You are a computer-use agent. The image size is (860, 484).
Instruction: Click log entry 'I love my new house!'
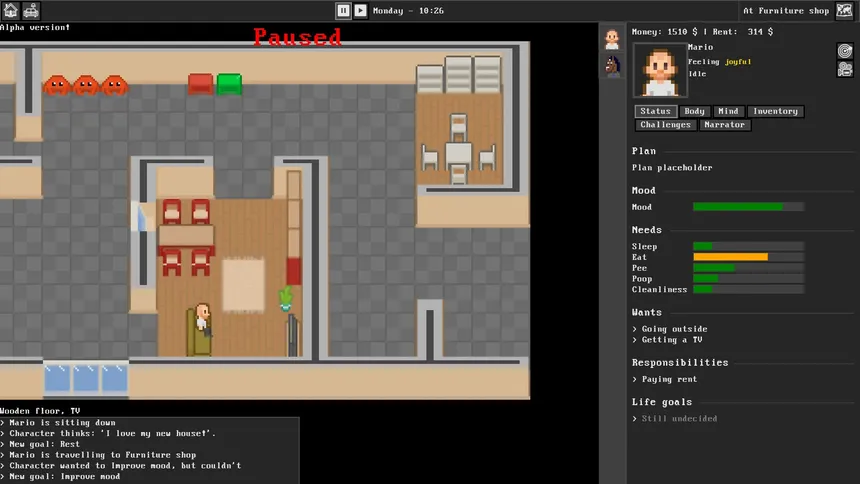(x=108, y=434)
